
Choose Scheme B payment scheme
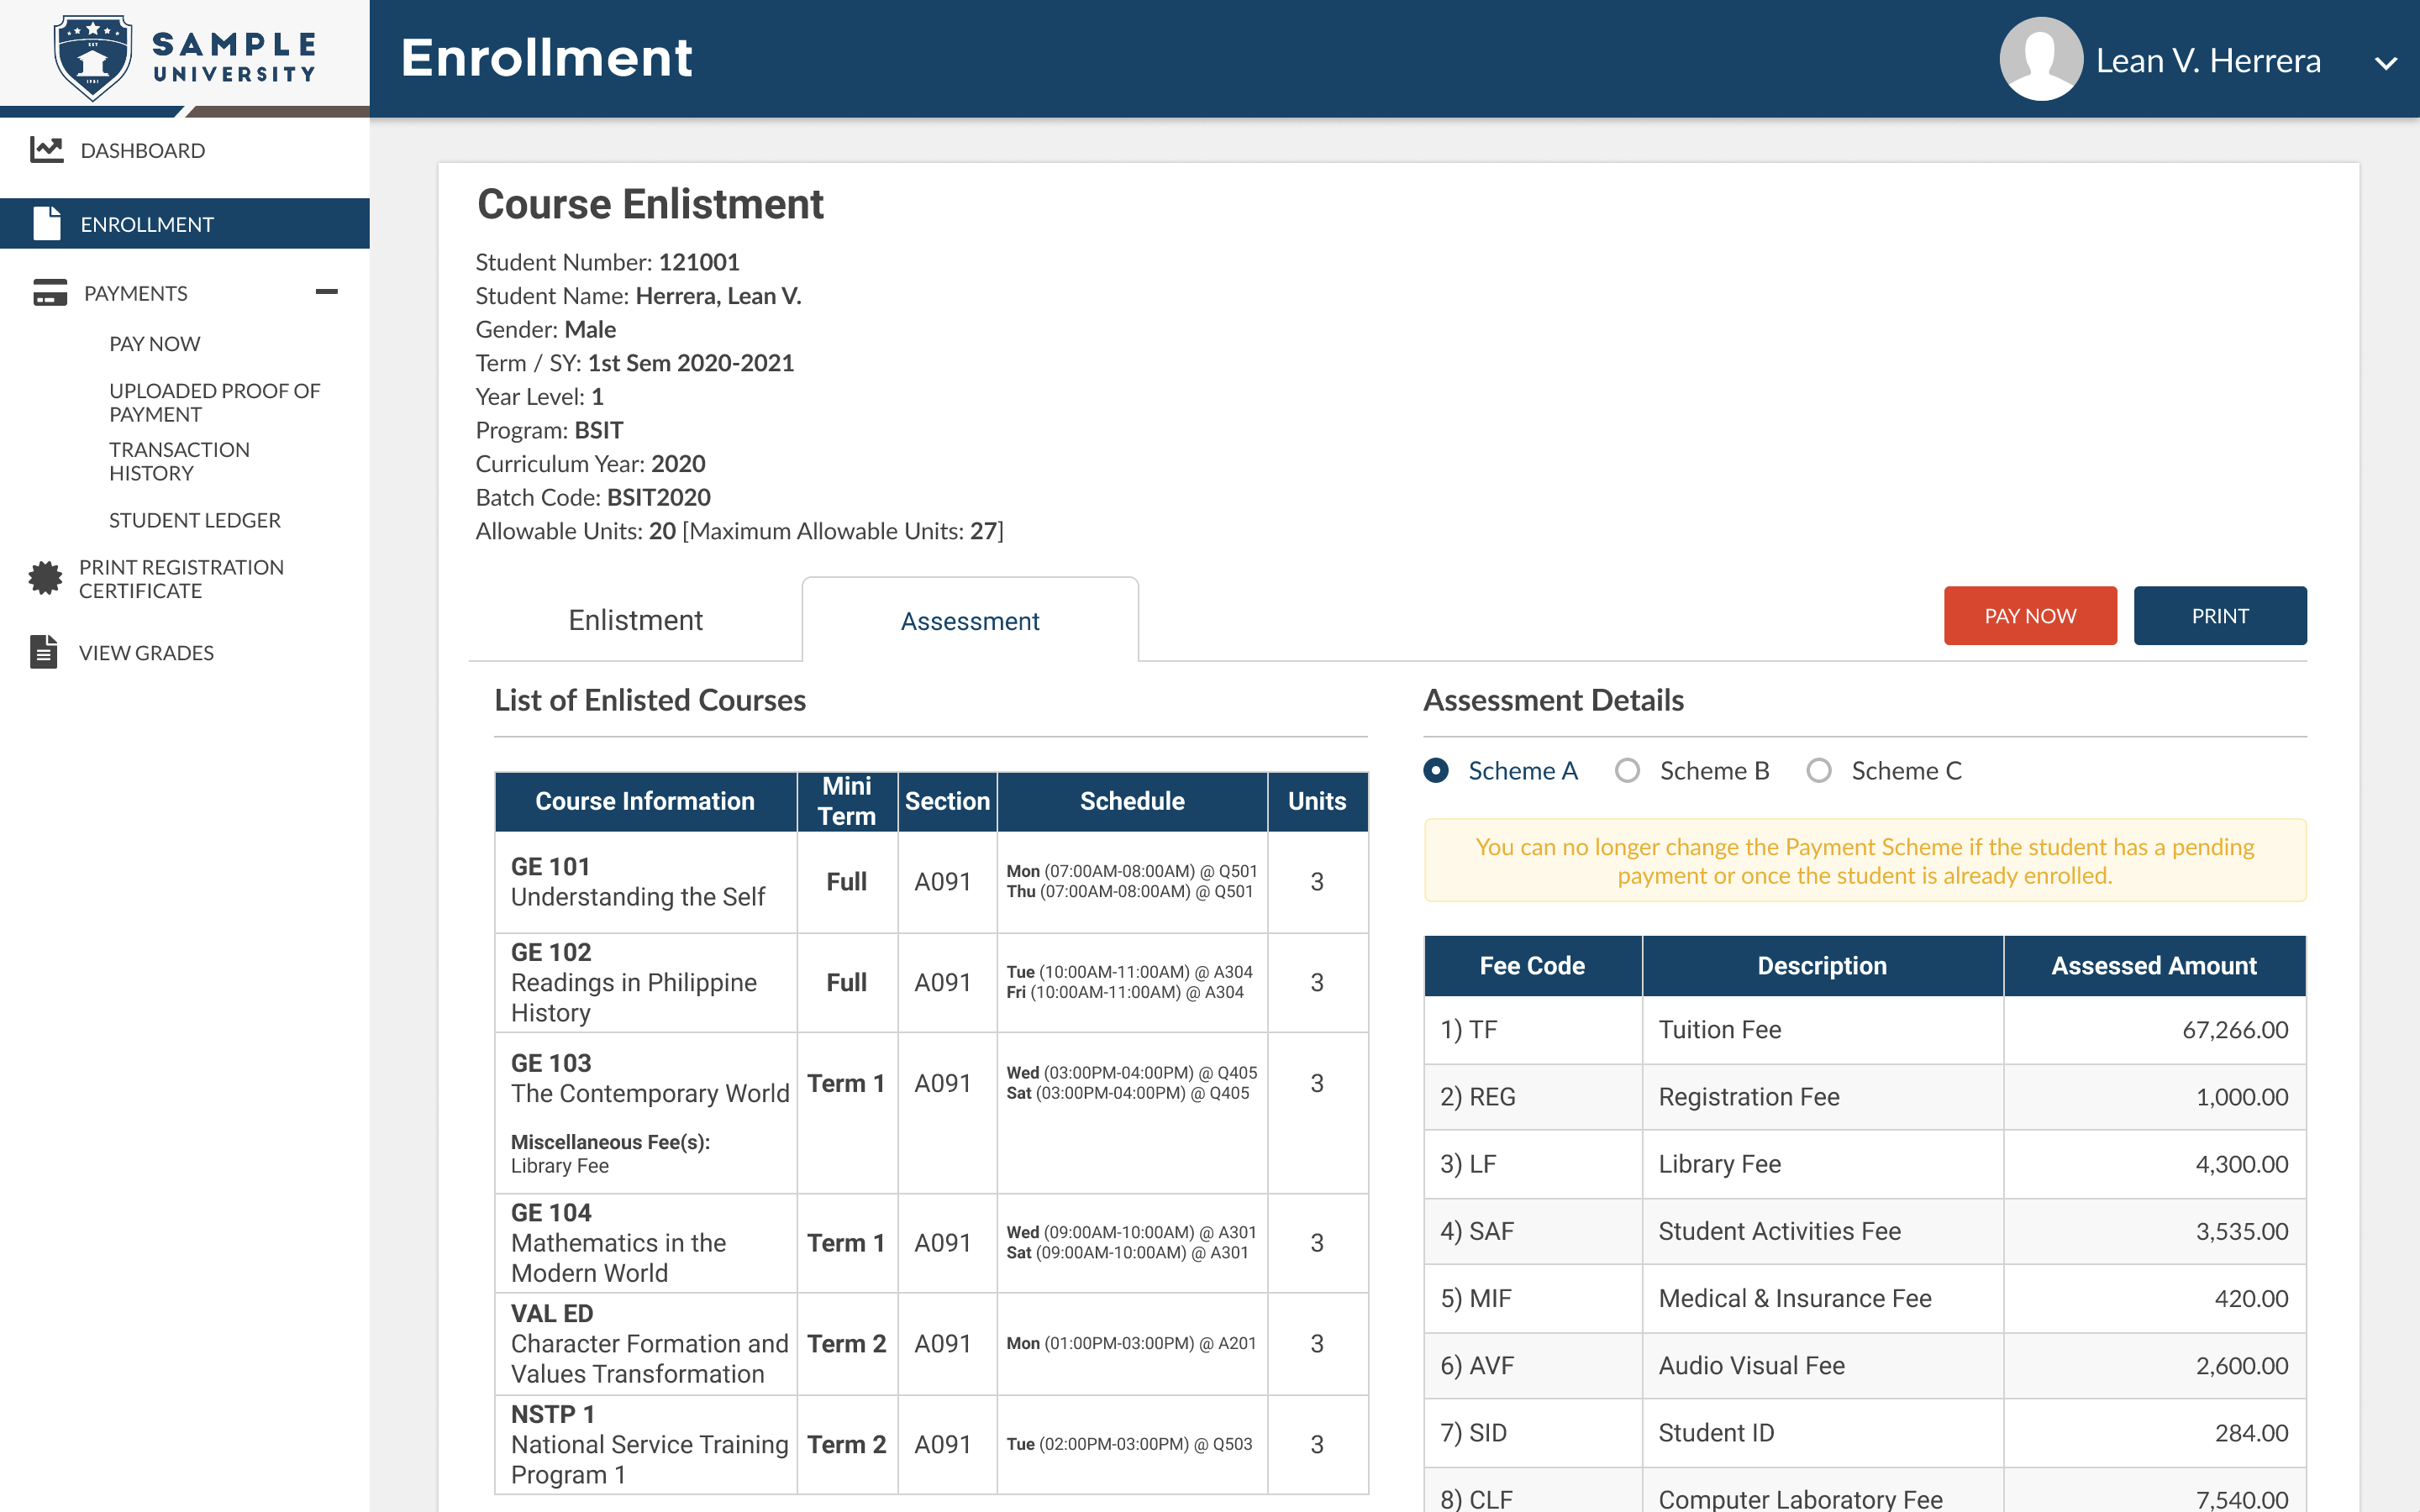point(1628,770)
